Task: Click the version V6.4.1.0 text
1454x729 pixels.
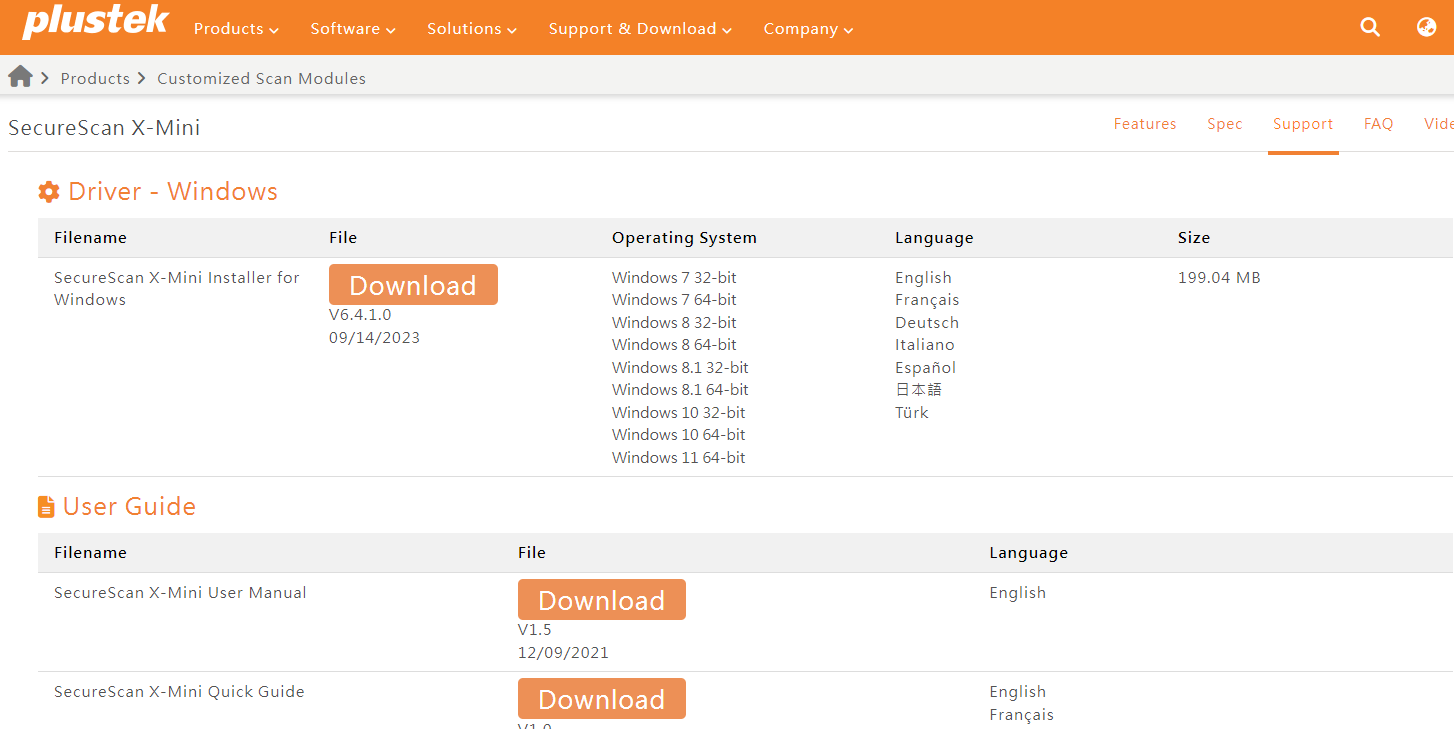Action: 360,315
